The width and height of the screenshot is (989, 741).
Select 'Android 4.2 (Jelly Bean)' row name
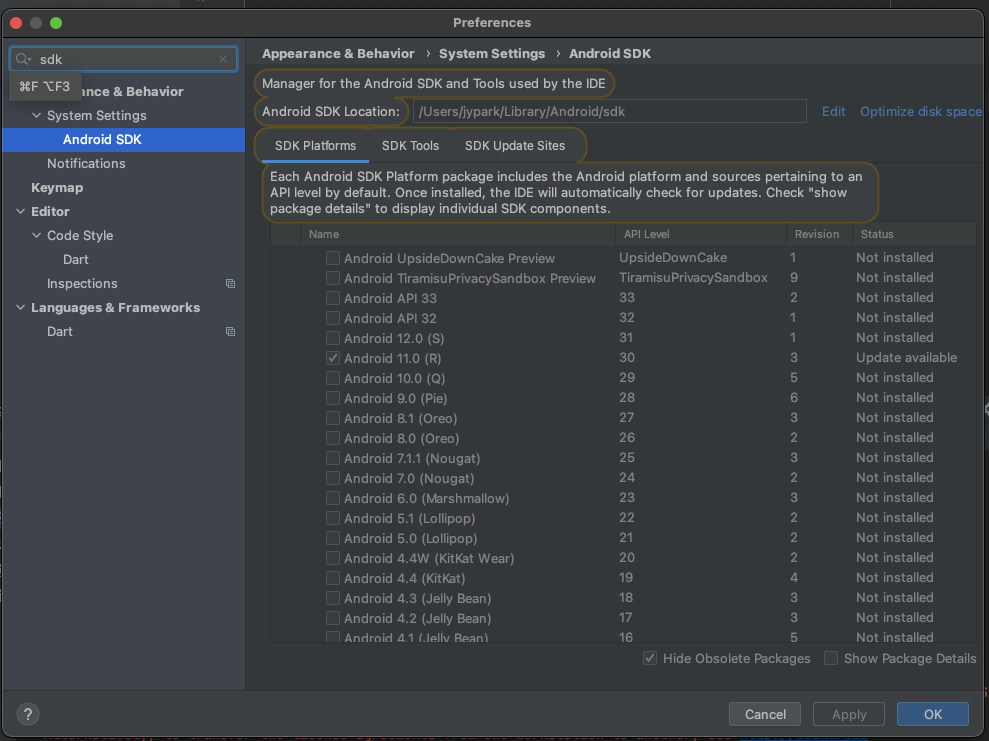[x=418, y=619]
